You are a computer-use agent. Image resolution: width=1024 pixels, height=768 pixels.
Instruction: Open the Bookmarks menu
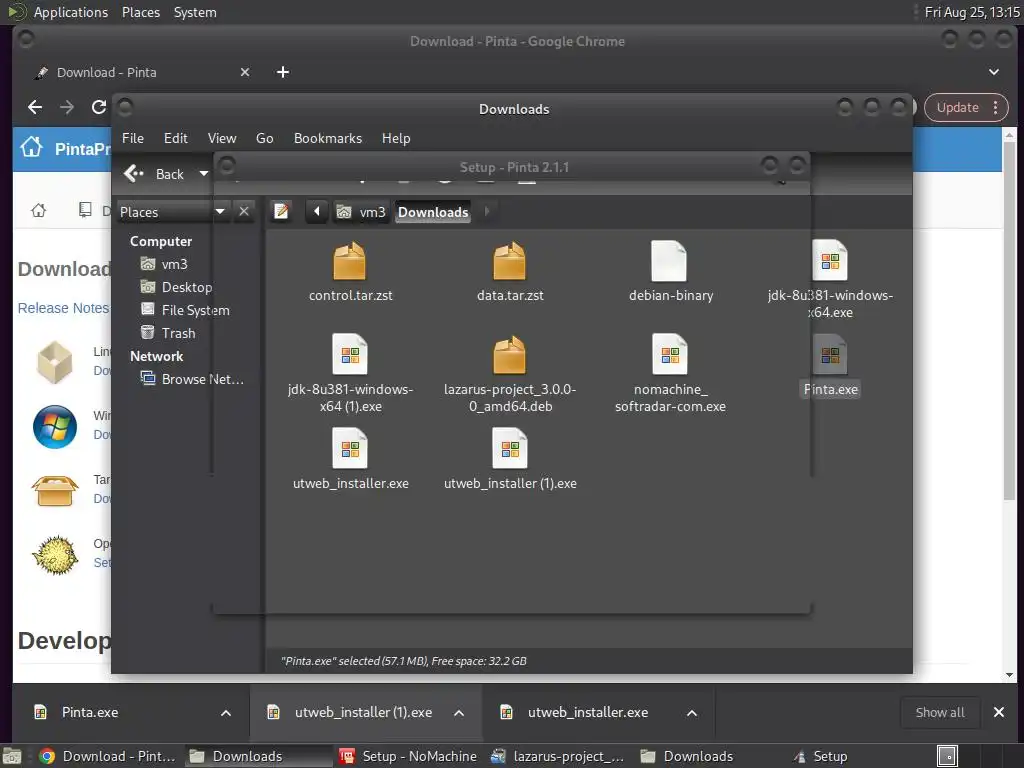pyautogui.click(x=328, y=138)
